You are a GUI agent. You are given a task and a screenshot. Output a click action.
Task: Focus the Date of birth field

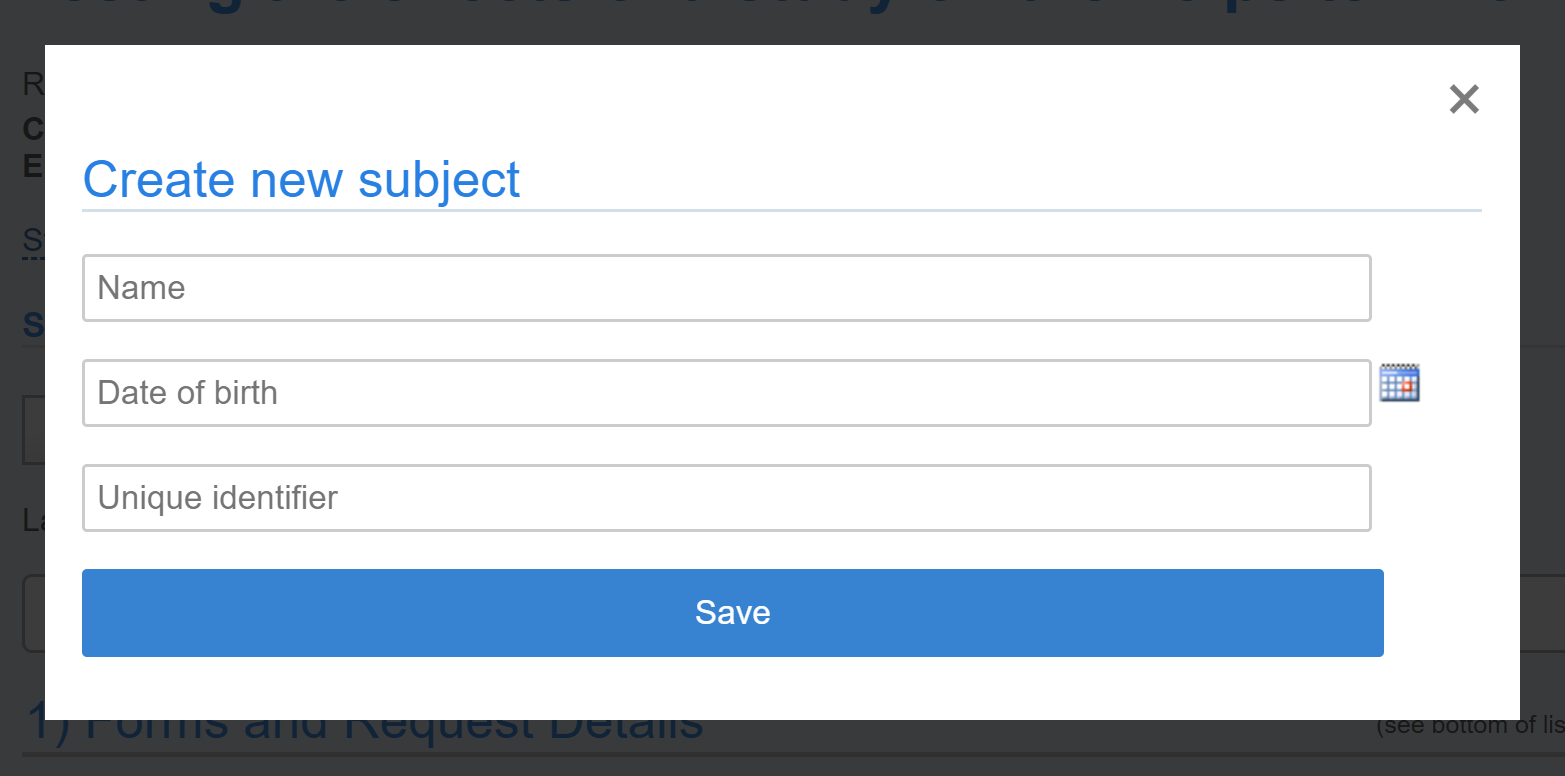click(726, 393)
